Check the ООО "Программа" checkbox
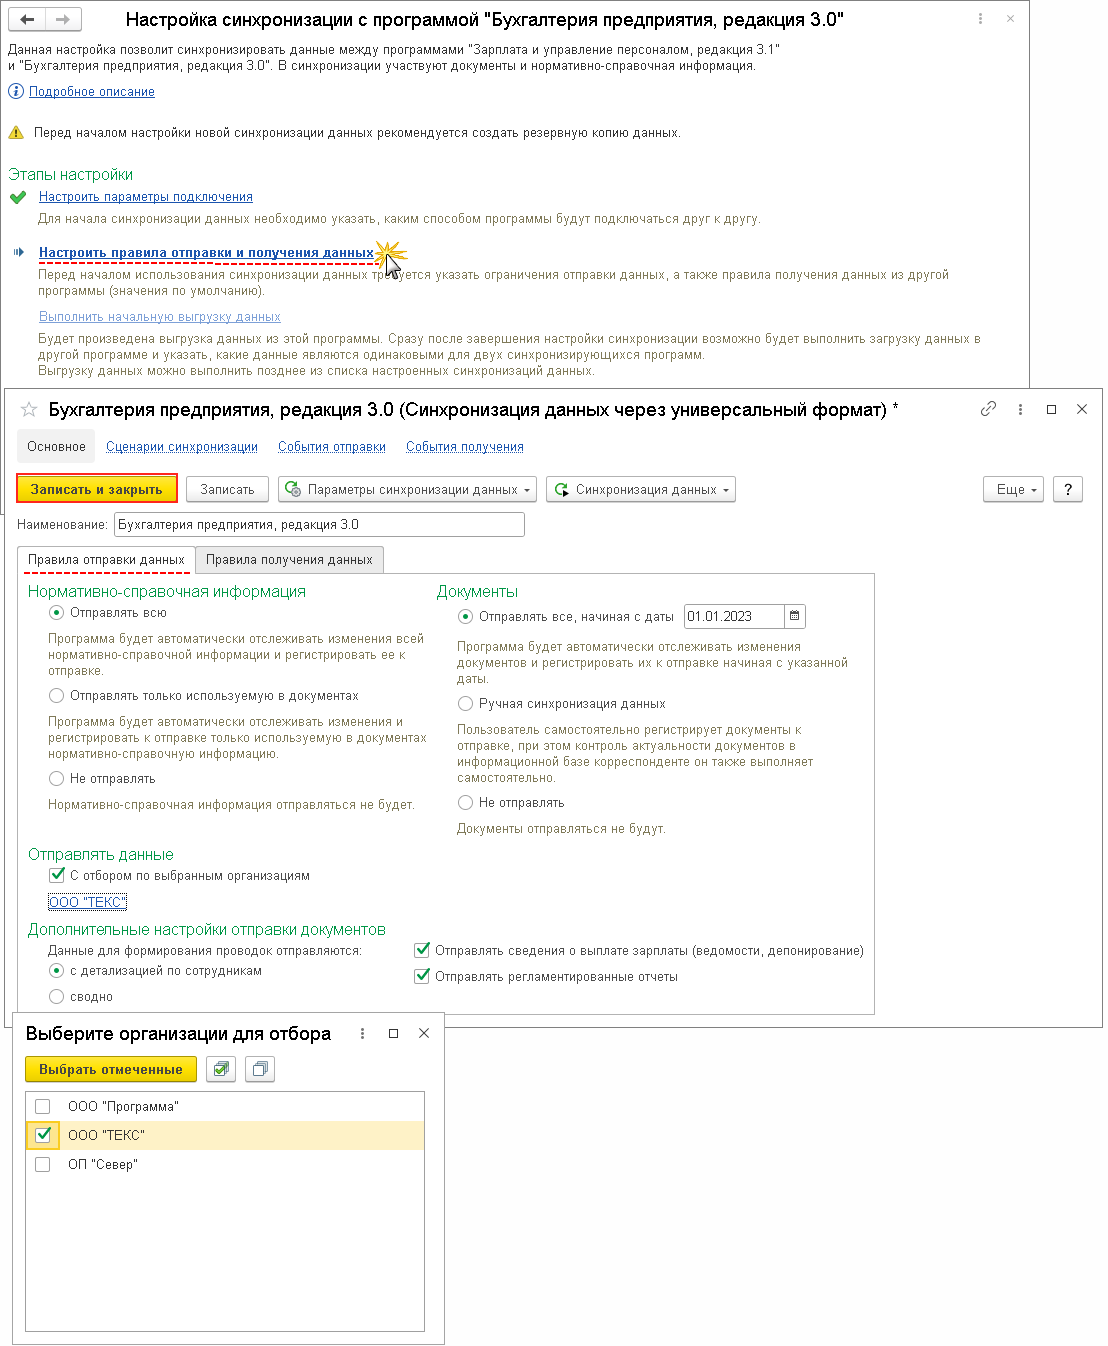This screenshot has width=1108, height=1346. [x=43, y=1106]
